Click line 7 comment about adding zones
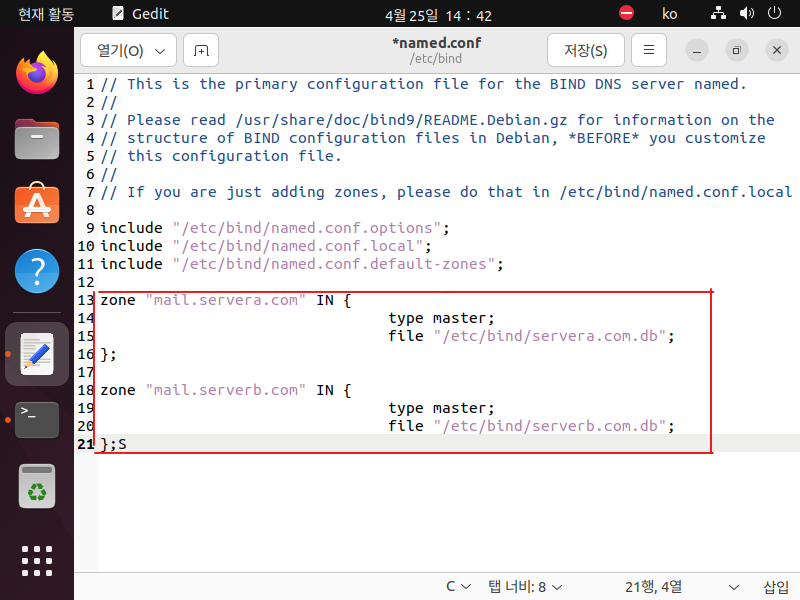This screenshot has height=600, width=800. click(x=446, y=192)
